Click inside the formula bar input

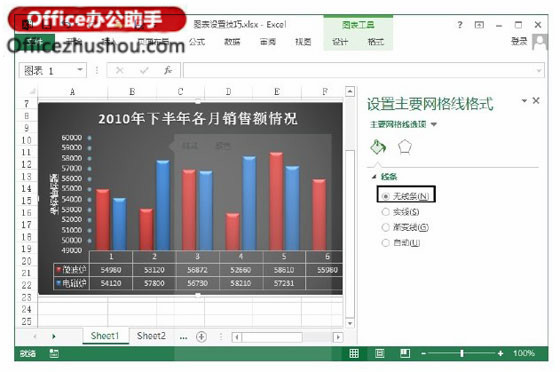coord(359,70)
